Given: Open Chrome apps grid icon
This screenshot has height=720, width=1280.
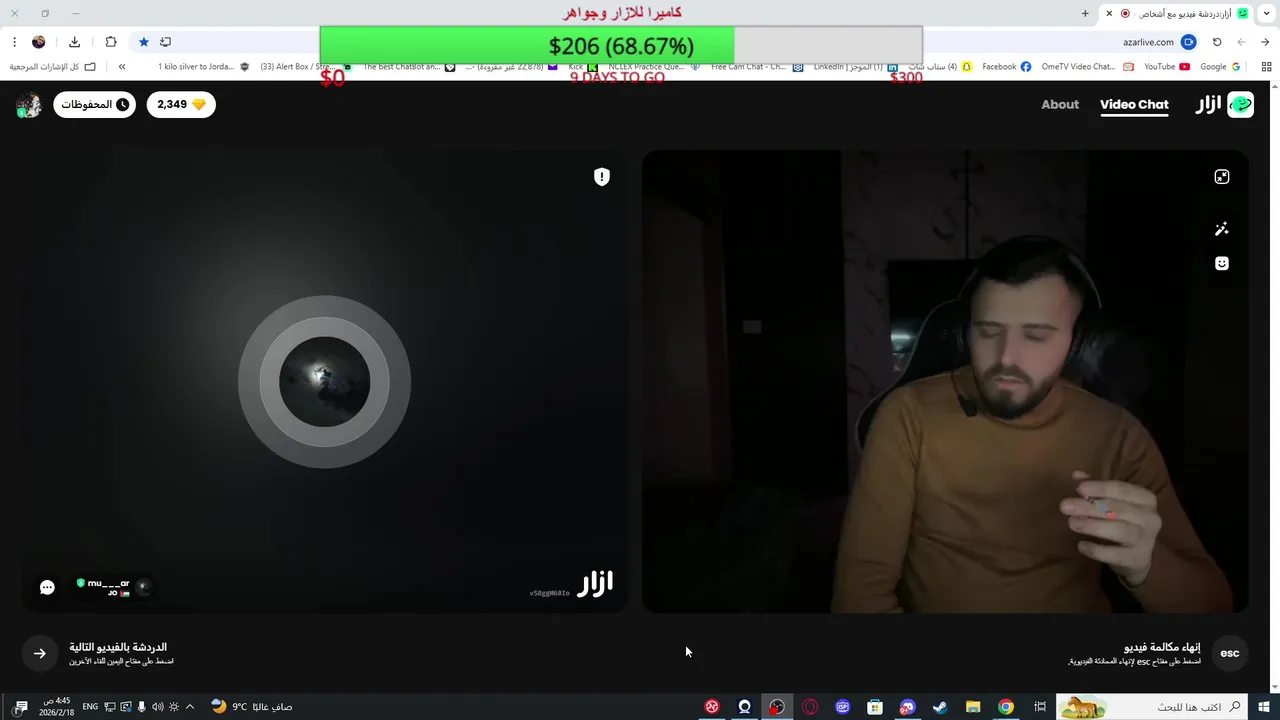Looking at the screenshot, I should pyautogui.click(x=1266, y=67).
